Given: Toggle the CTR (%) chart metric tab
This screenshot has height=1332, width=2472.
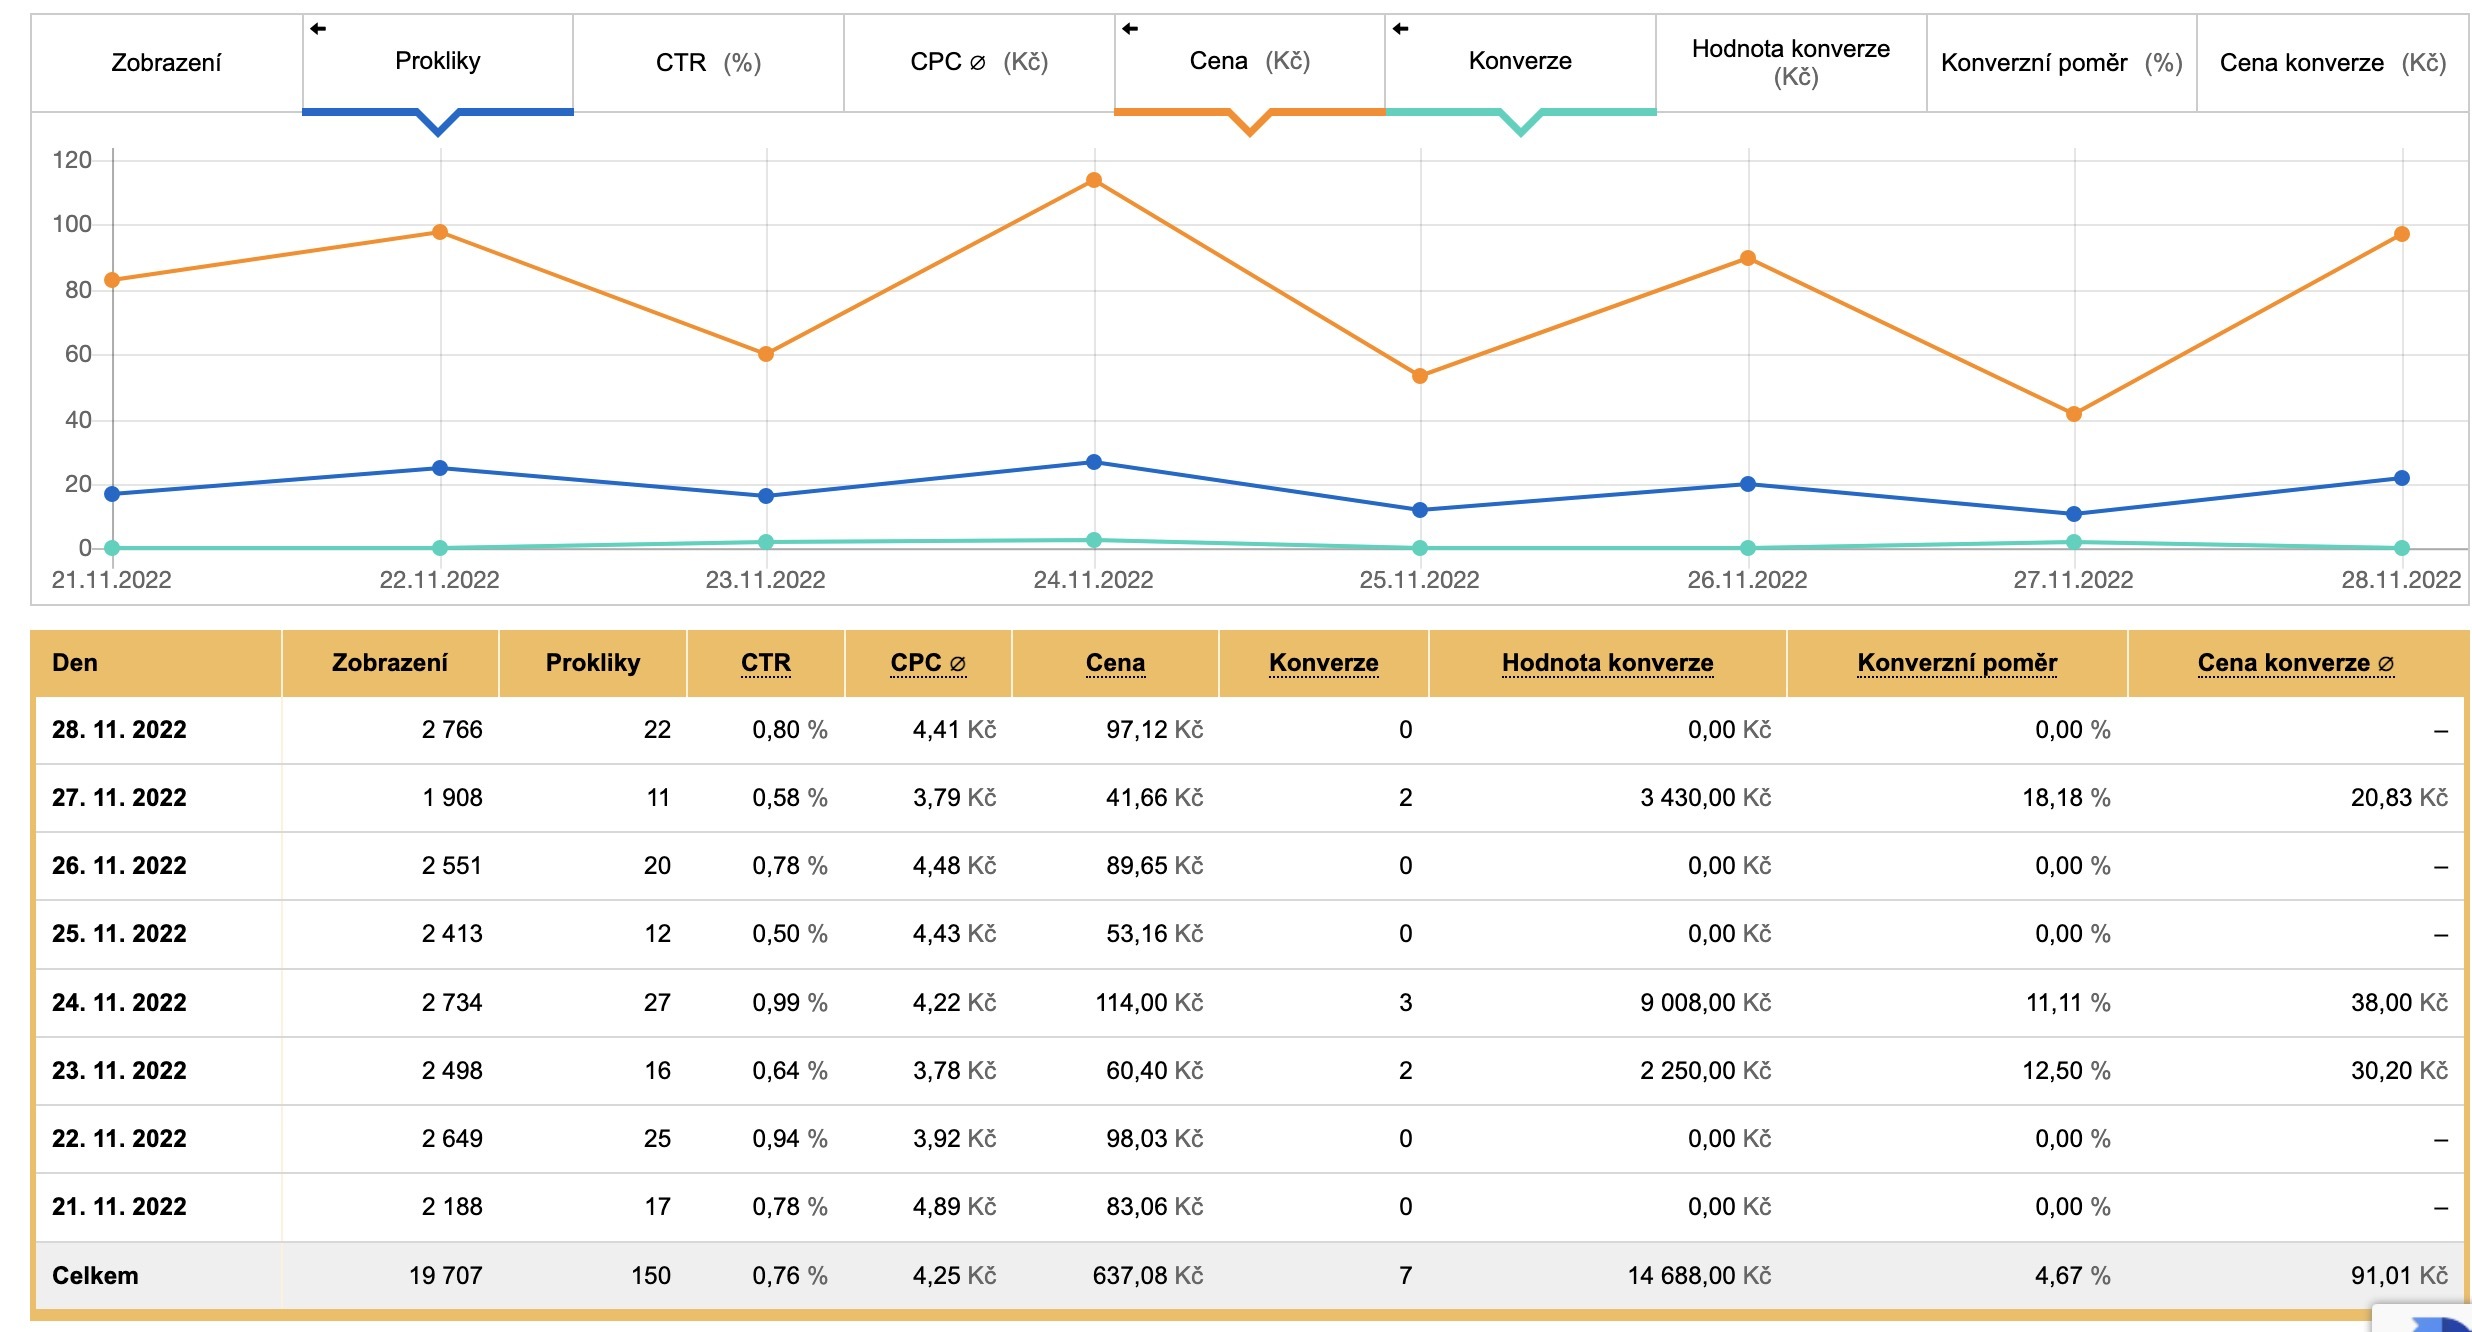Looking at the screenshot, I should click(708, 63).
